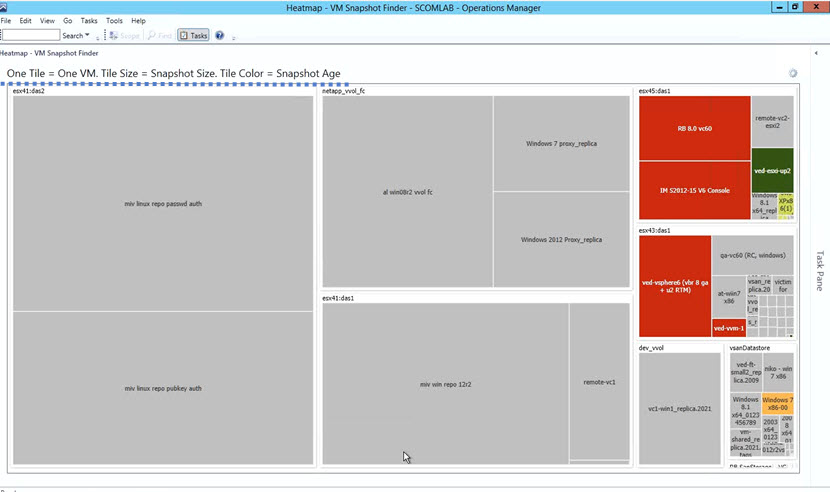Screen dimensions: 830x492
Task: Click the red IM S2012-15 V6 Console tile
Action: pyautogui.click(x=694, y=190)
